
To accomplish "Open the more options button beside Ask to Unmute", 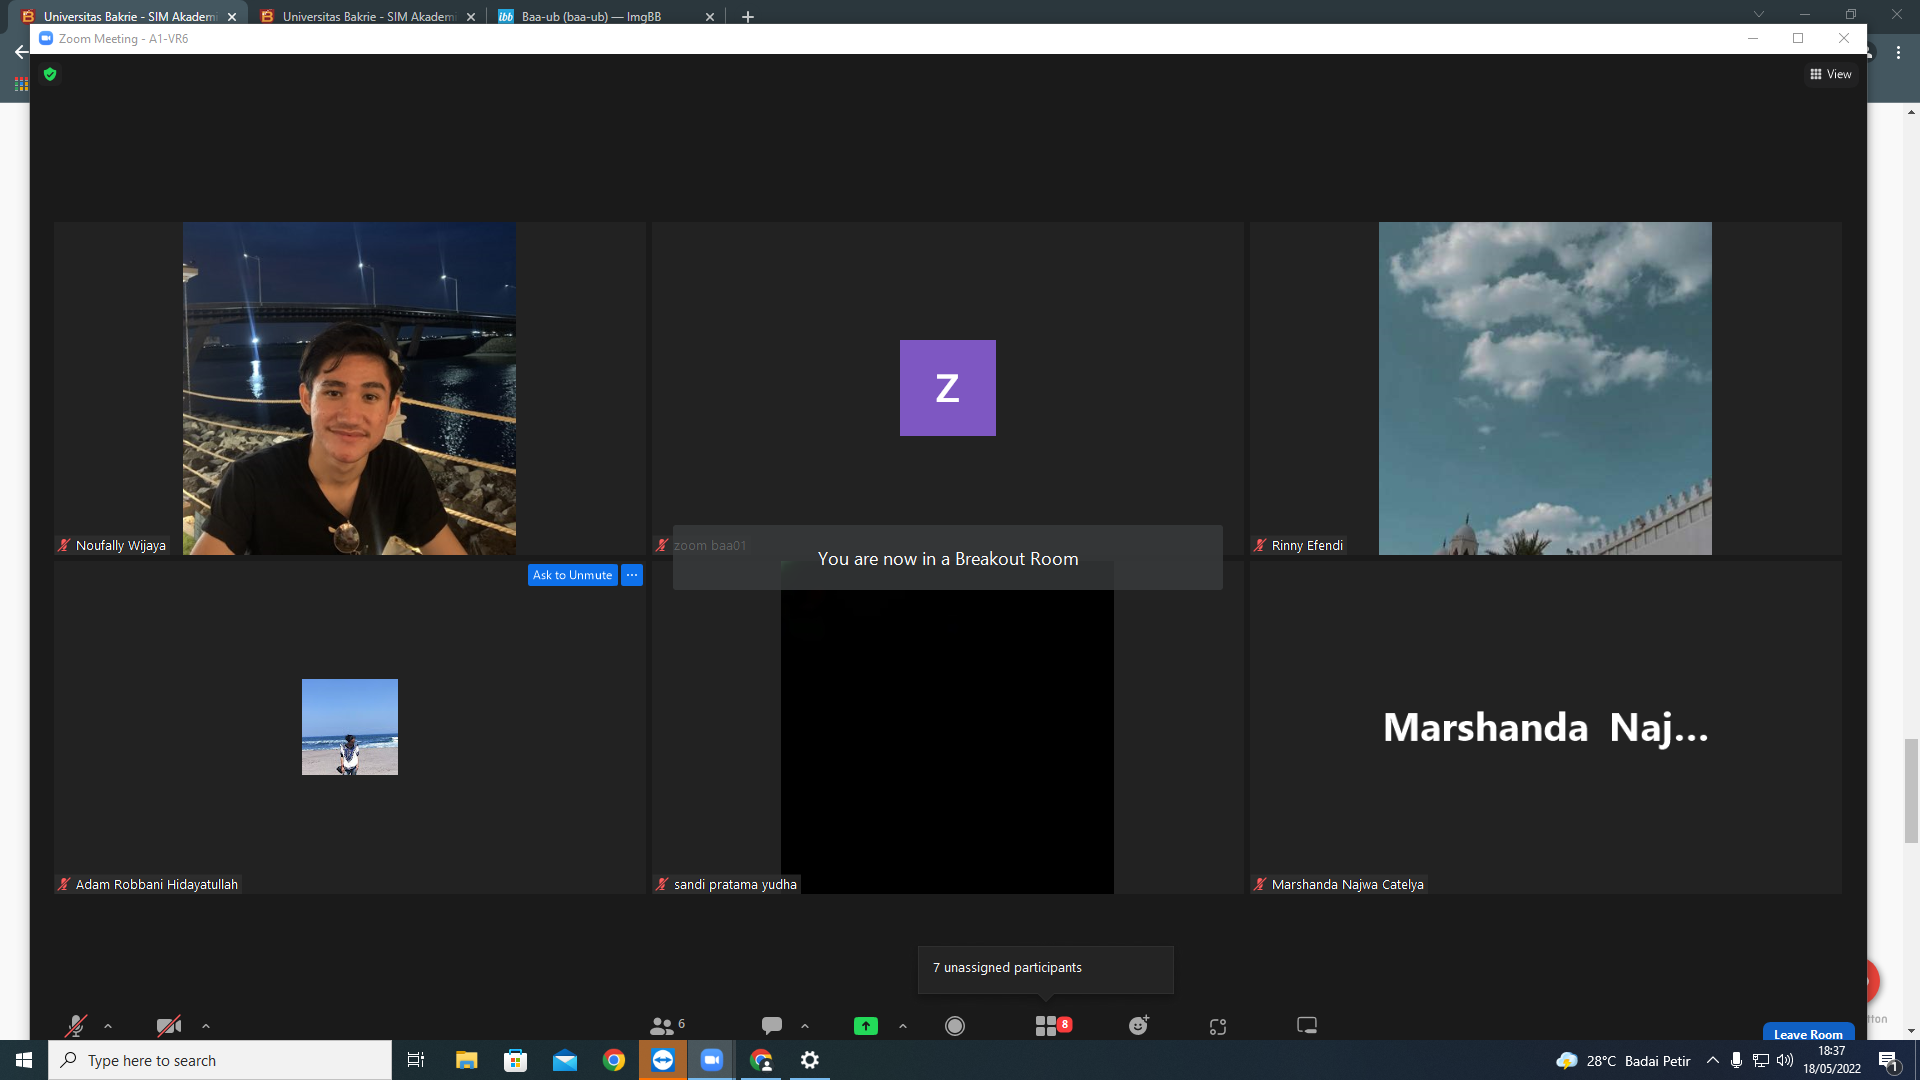I will click(x=632, y=575).
